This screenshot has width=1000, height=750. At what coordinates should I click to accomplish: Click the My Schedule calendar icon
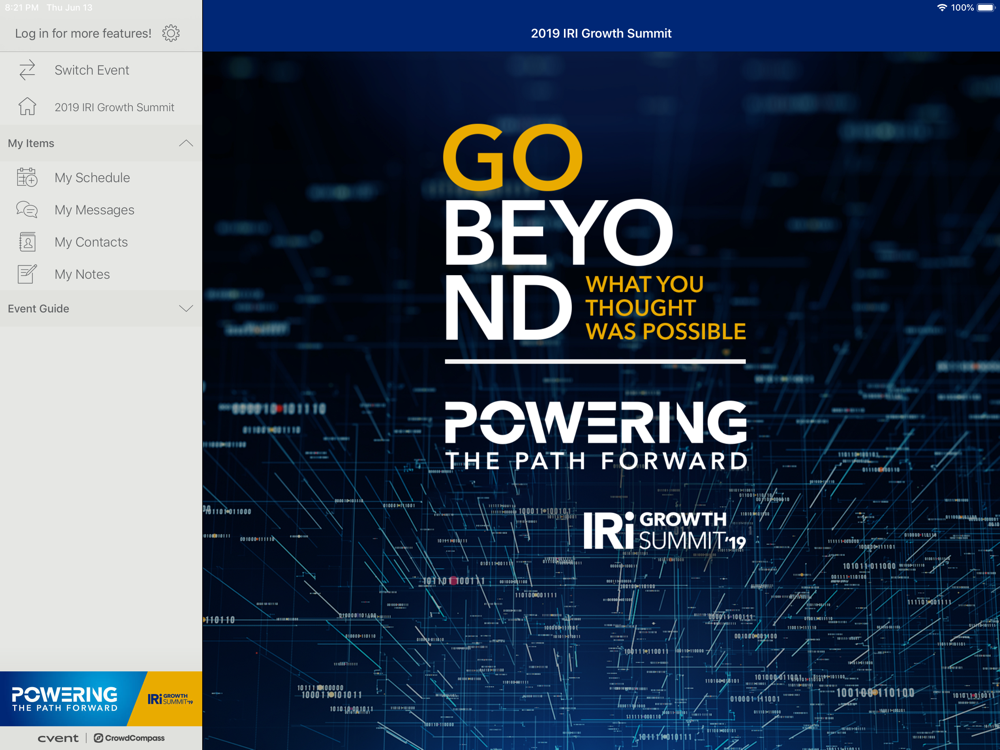27,177
